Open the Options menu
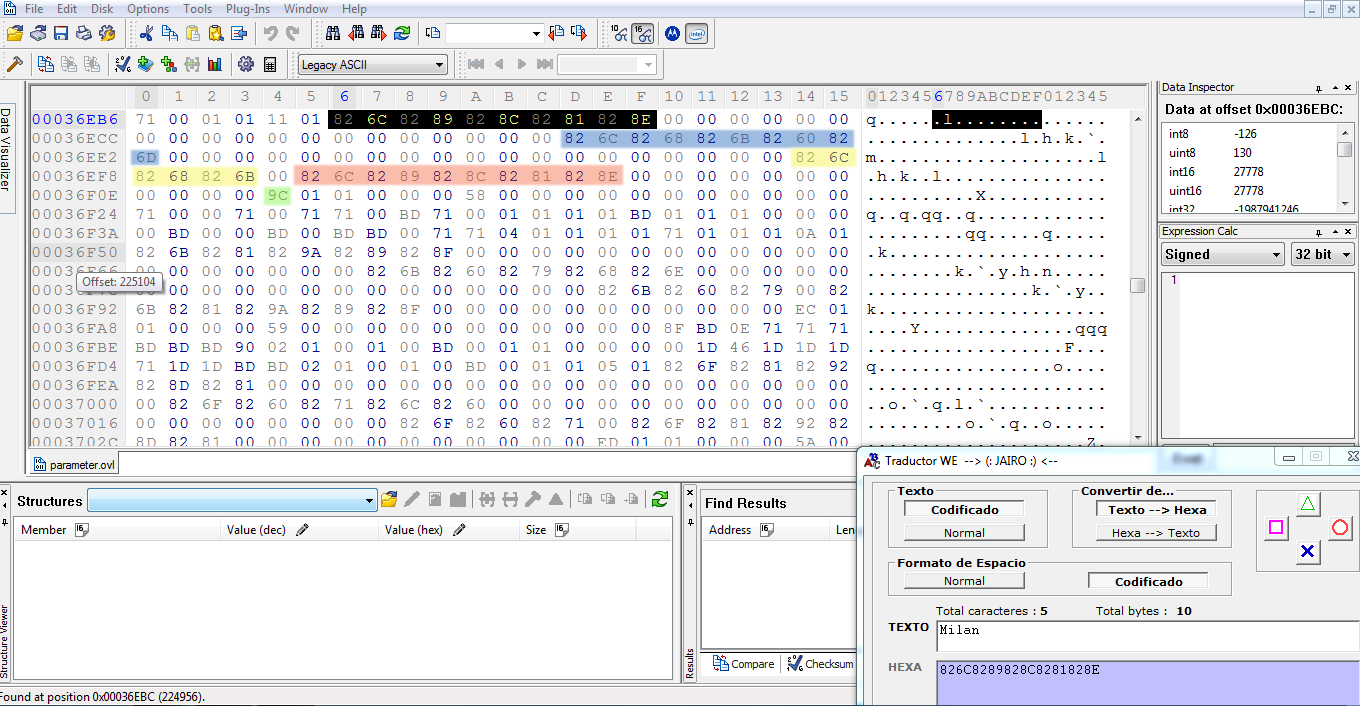 click(x=148, y=9)
